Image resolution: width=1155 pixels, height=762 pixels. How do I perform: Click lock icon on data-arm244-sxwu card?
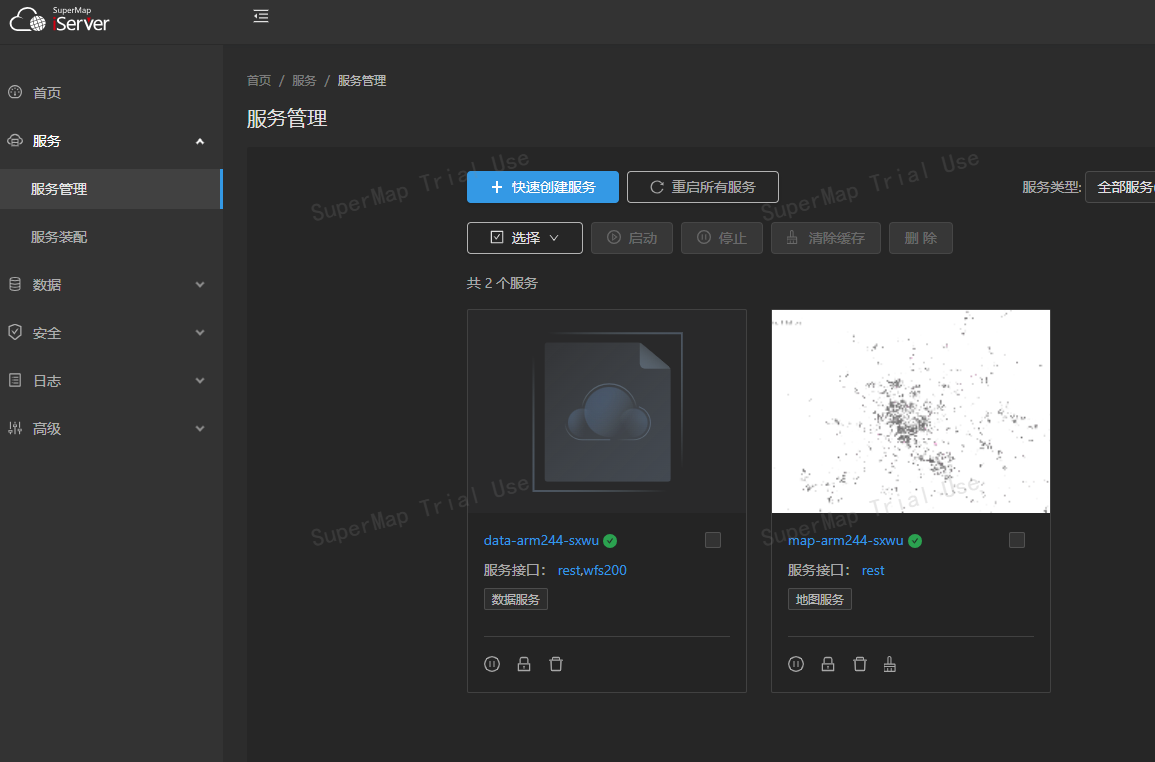[x=524, y=664]
